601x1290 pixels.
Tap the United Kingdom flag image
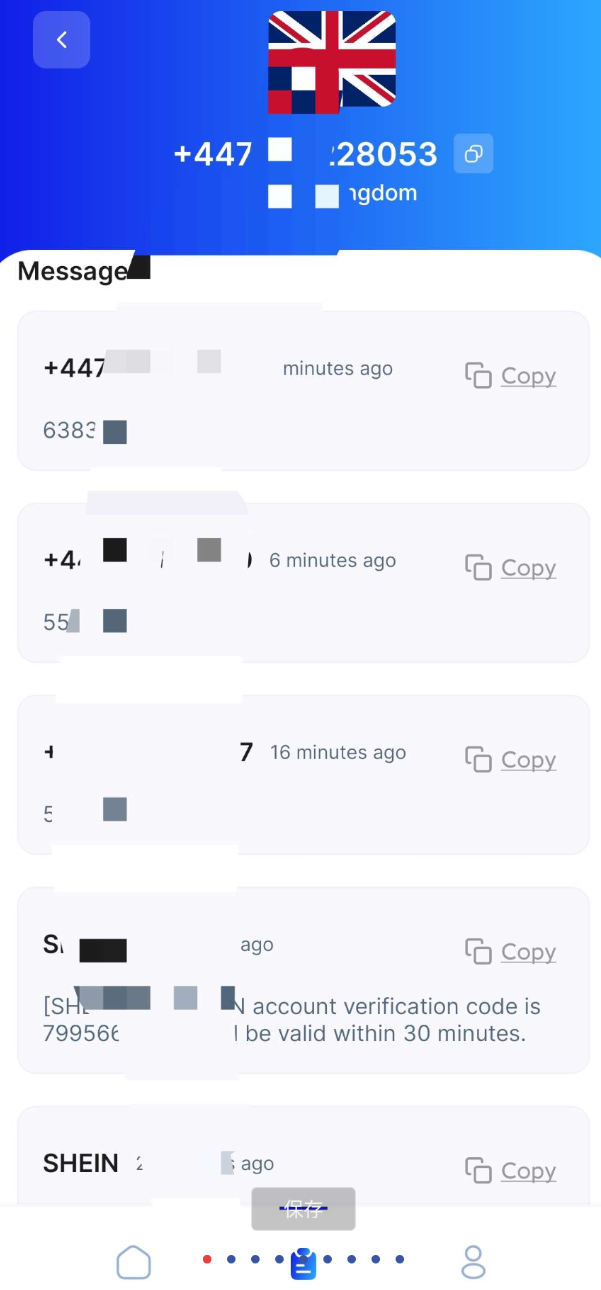(332, 60)
